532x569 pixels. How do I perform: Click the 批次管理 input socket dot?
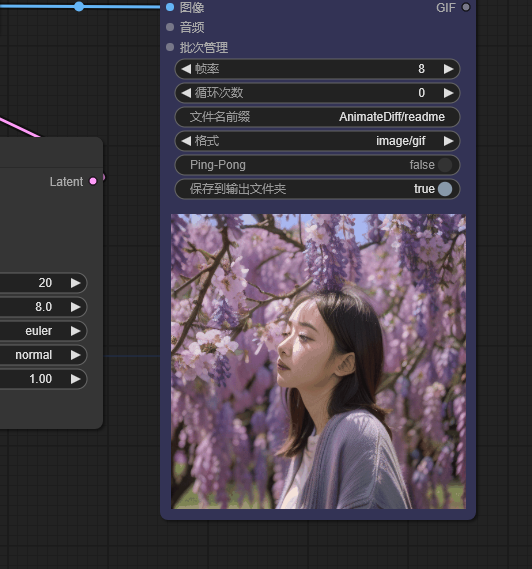point(170,47)
